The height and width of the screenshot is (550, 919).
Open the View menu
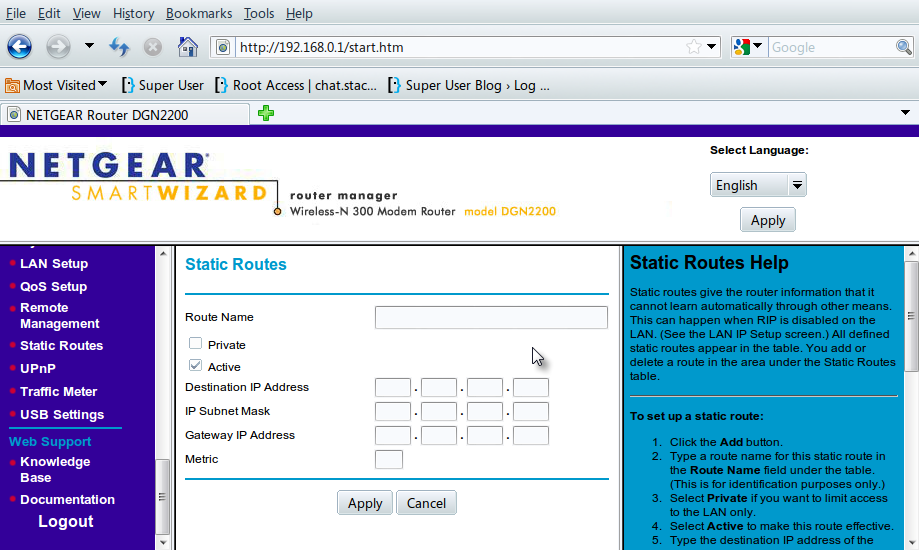86,13
